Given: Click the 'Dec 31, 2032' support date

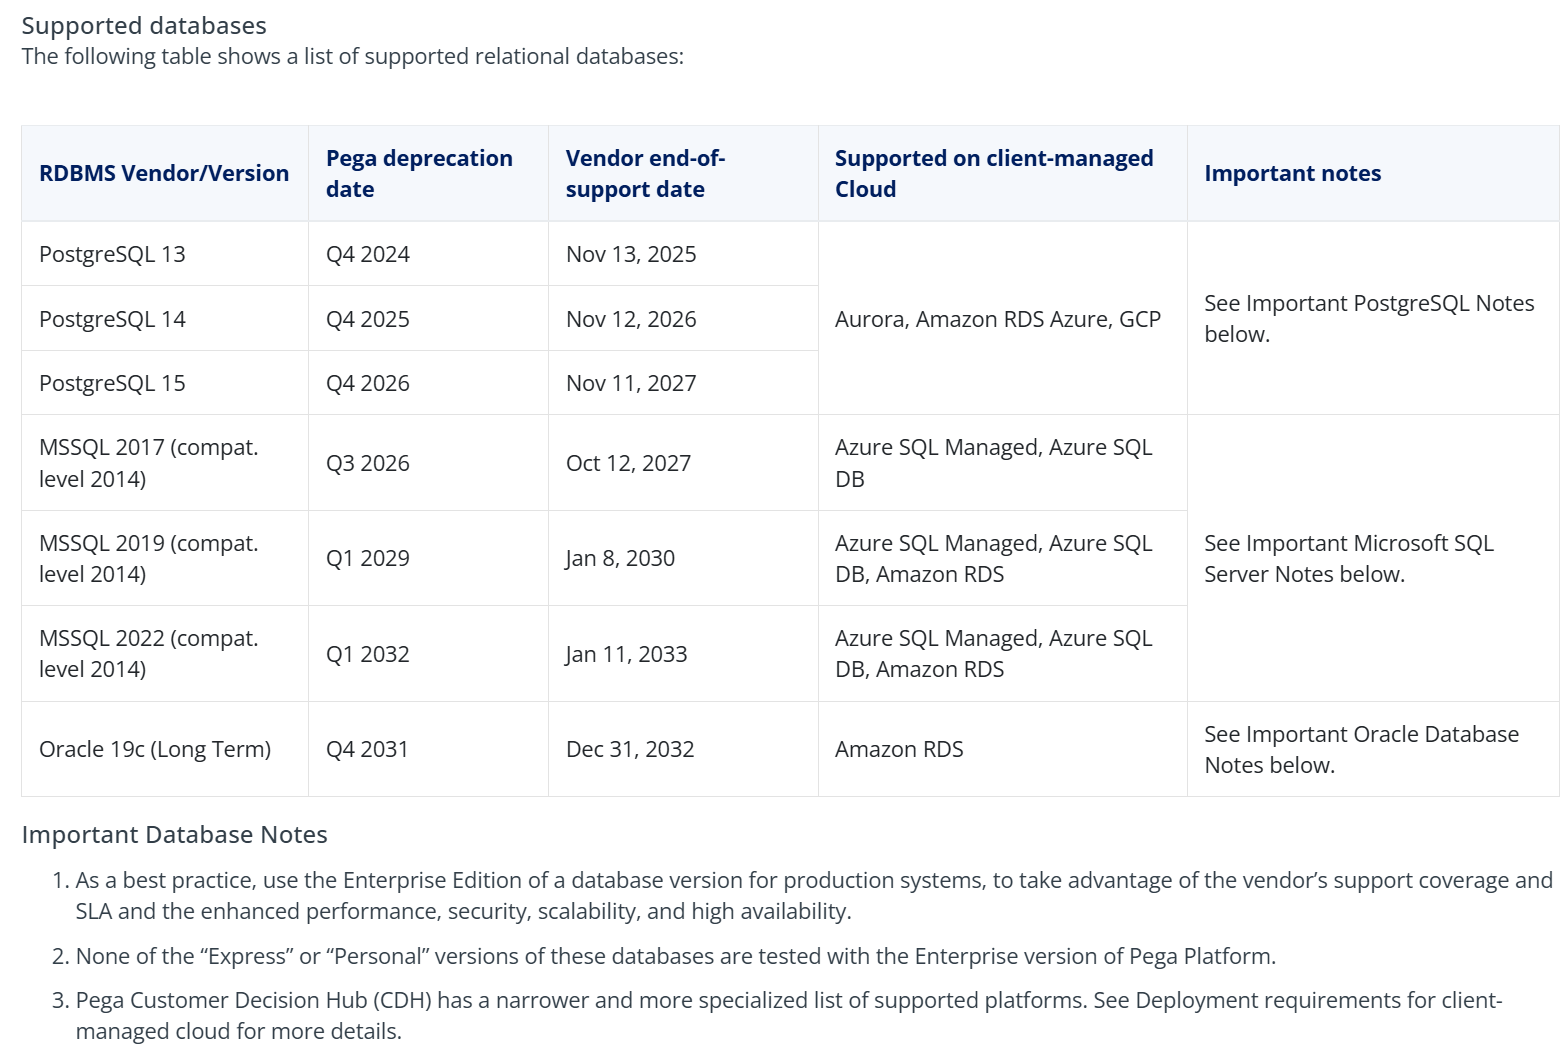Looking at the screenshot, I should pos(630,749).
